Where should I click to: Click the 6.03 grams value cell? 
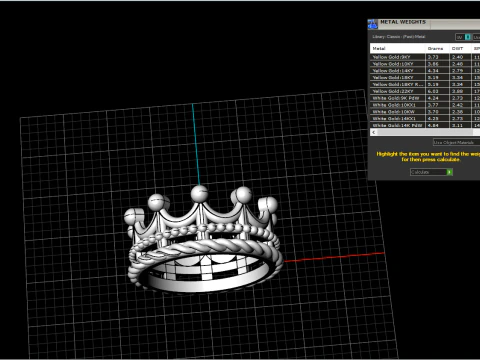pos(437,91)
